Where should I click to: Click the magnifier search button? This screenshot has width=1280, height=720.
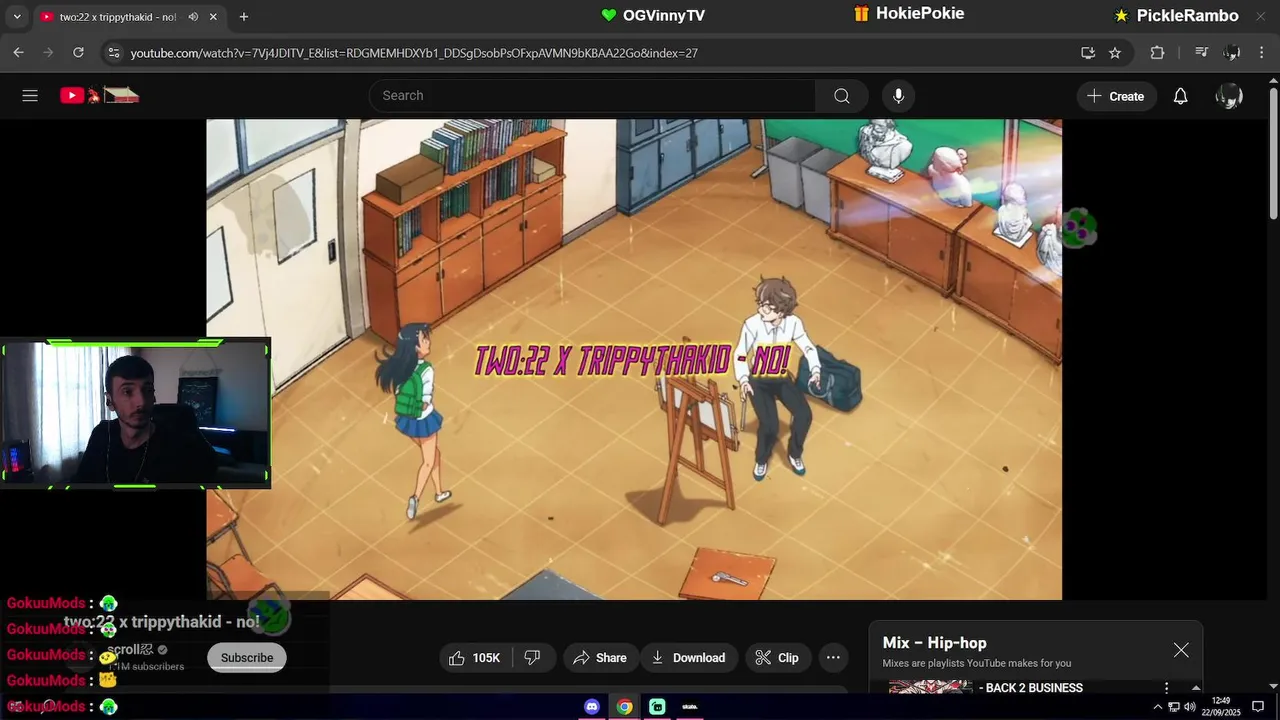pos(842,96)
